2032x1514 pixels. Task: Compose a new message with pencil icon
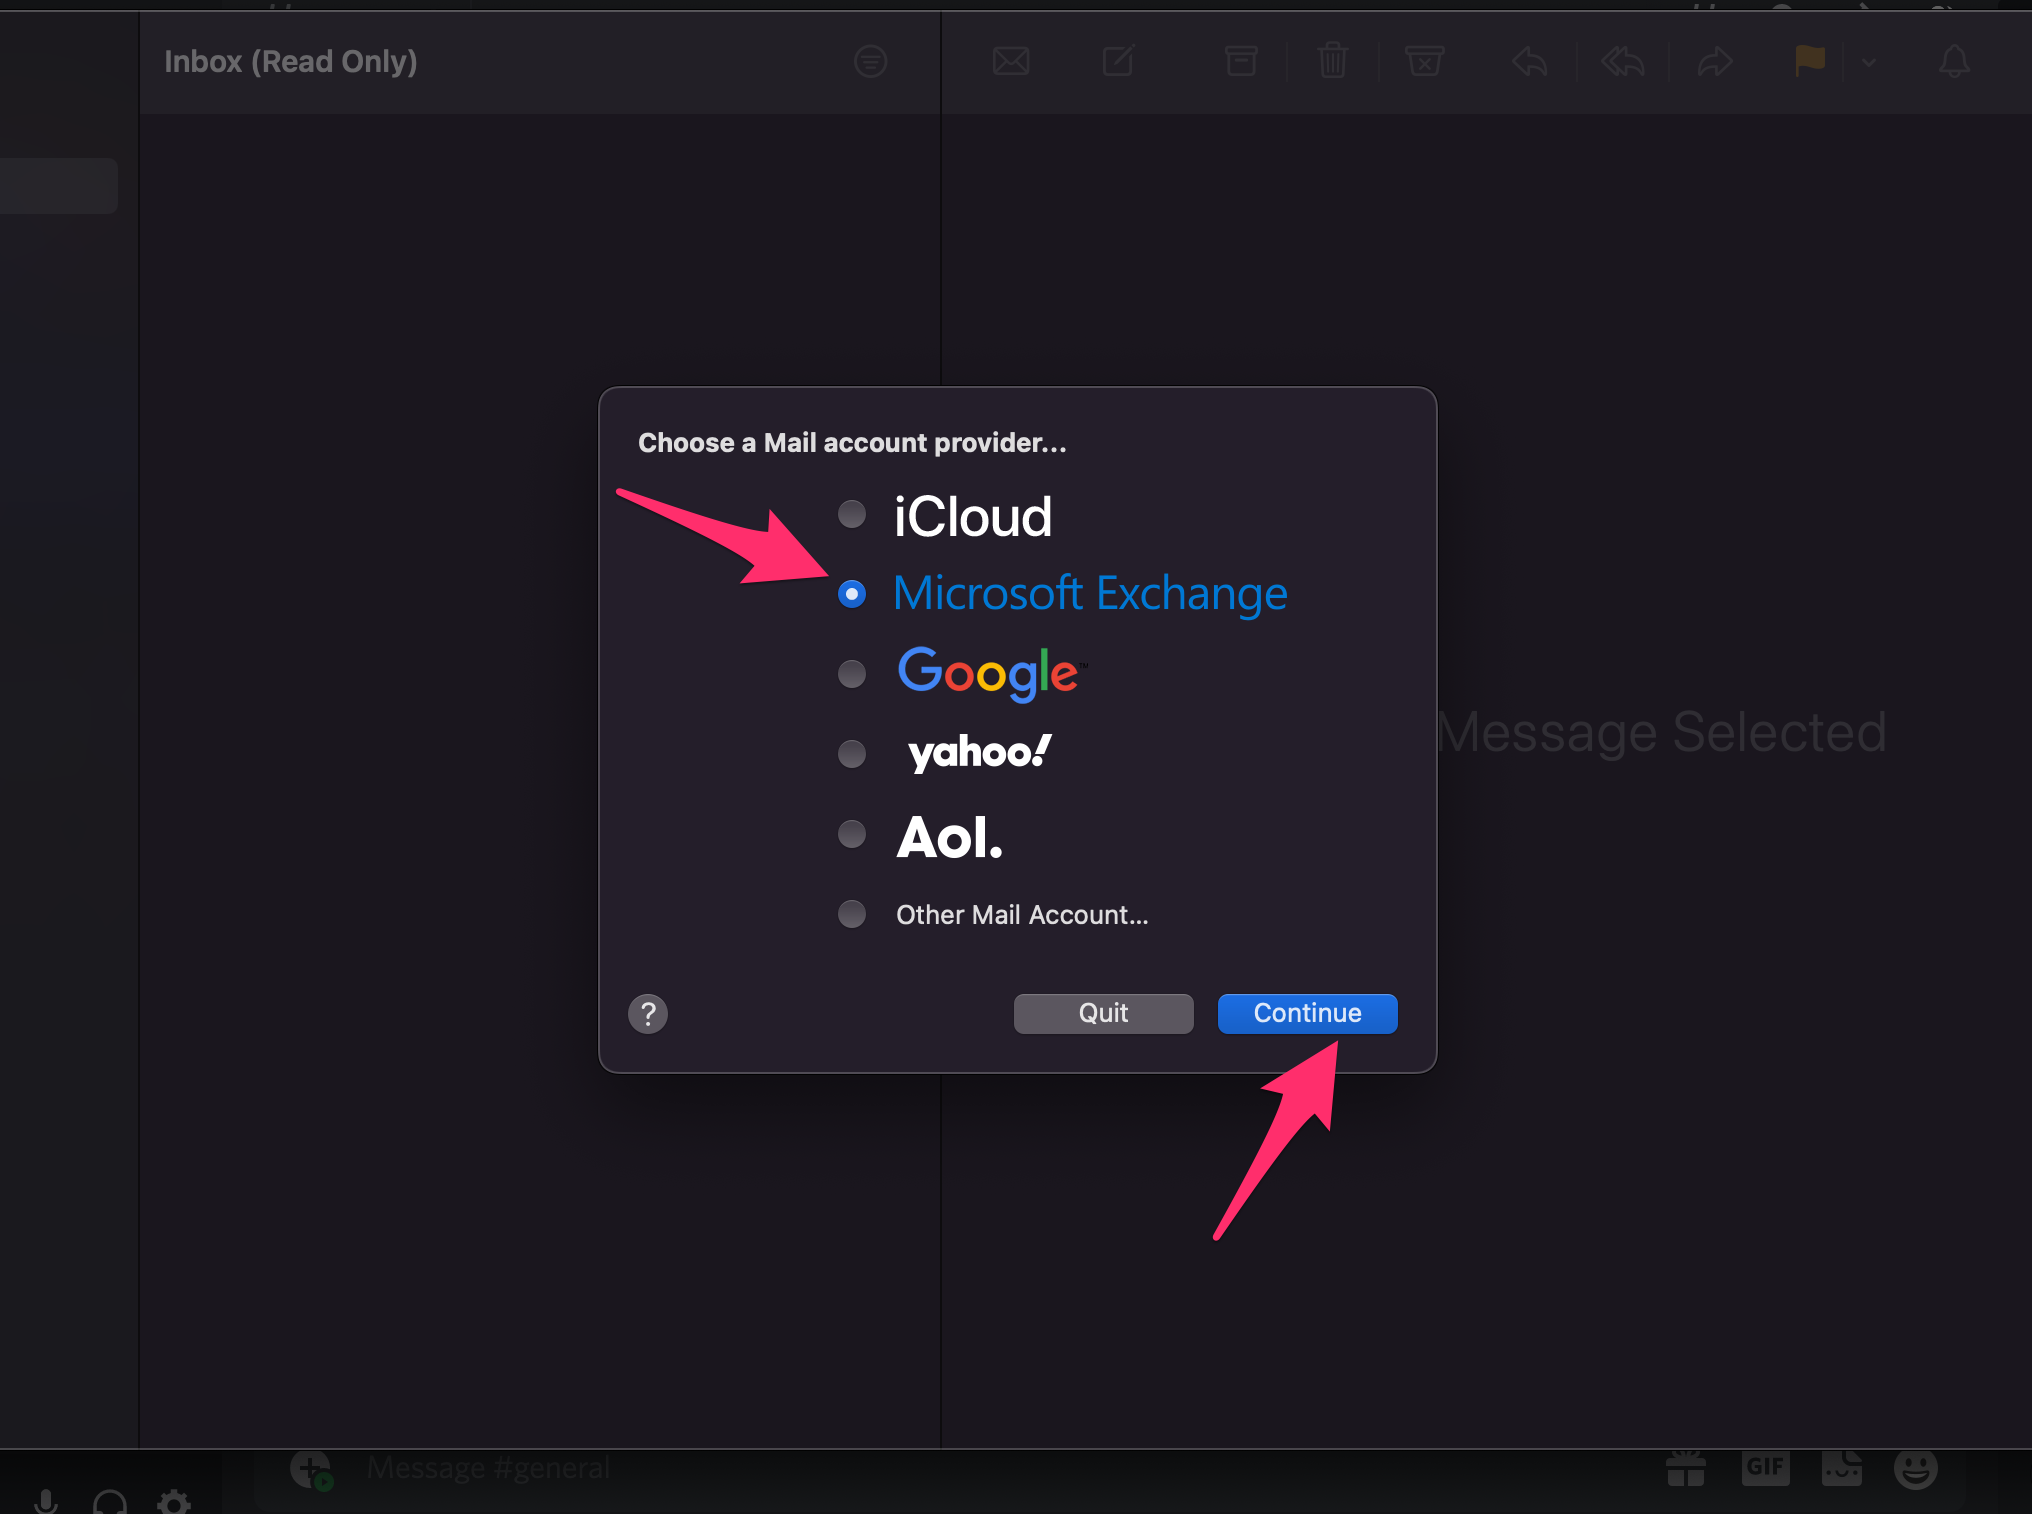point(1118,62)
